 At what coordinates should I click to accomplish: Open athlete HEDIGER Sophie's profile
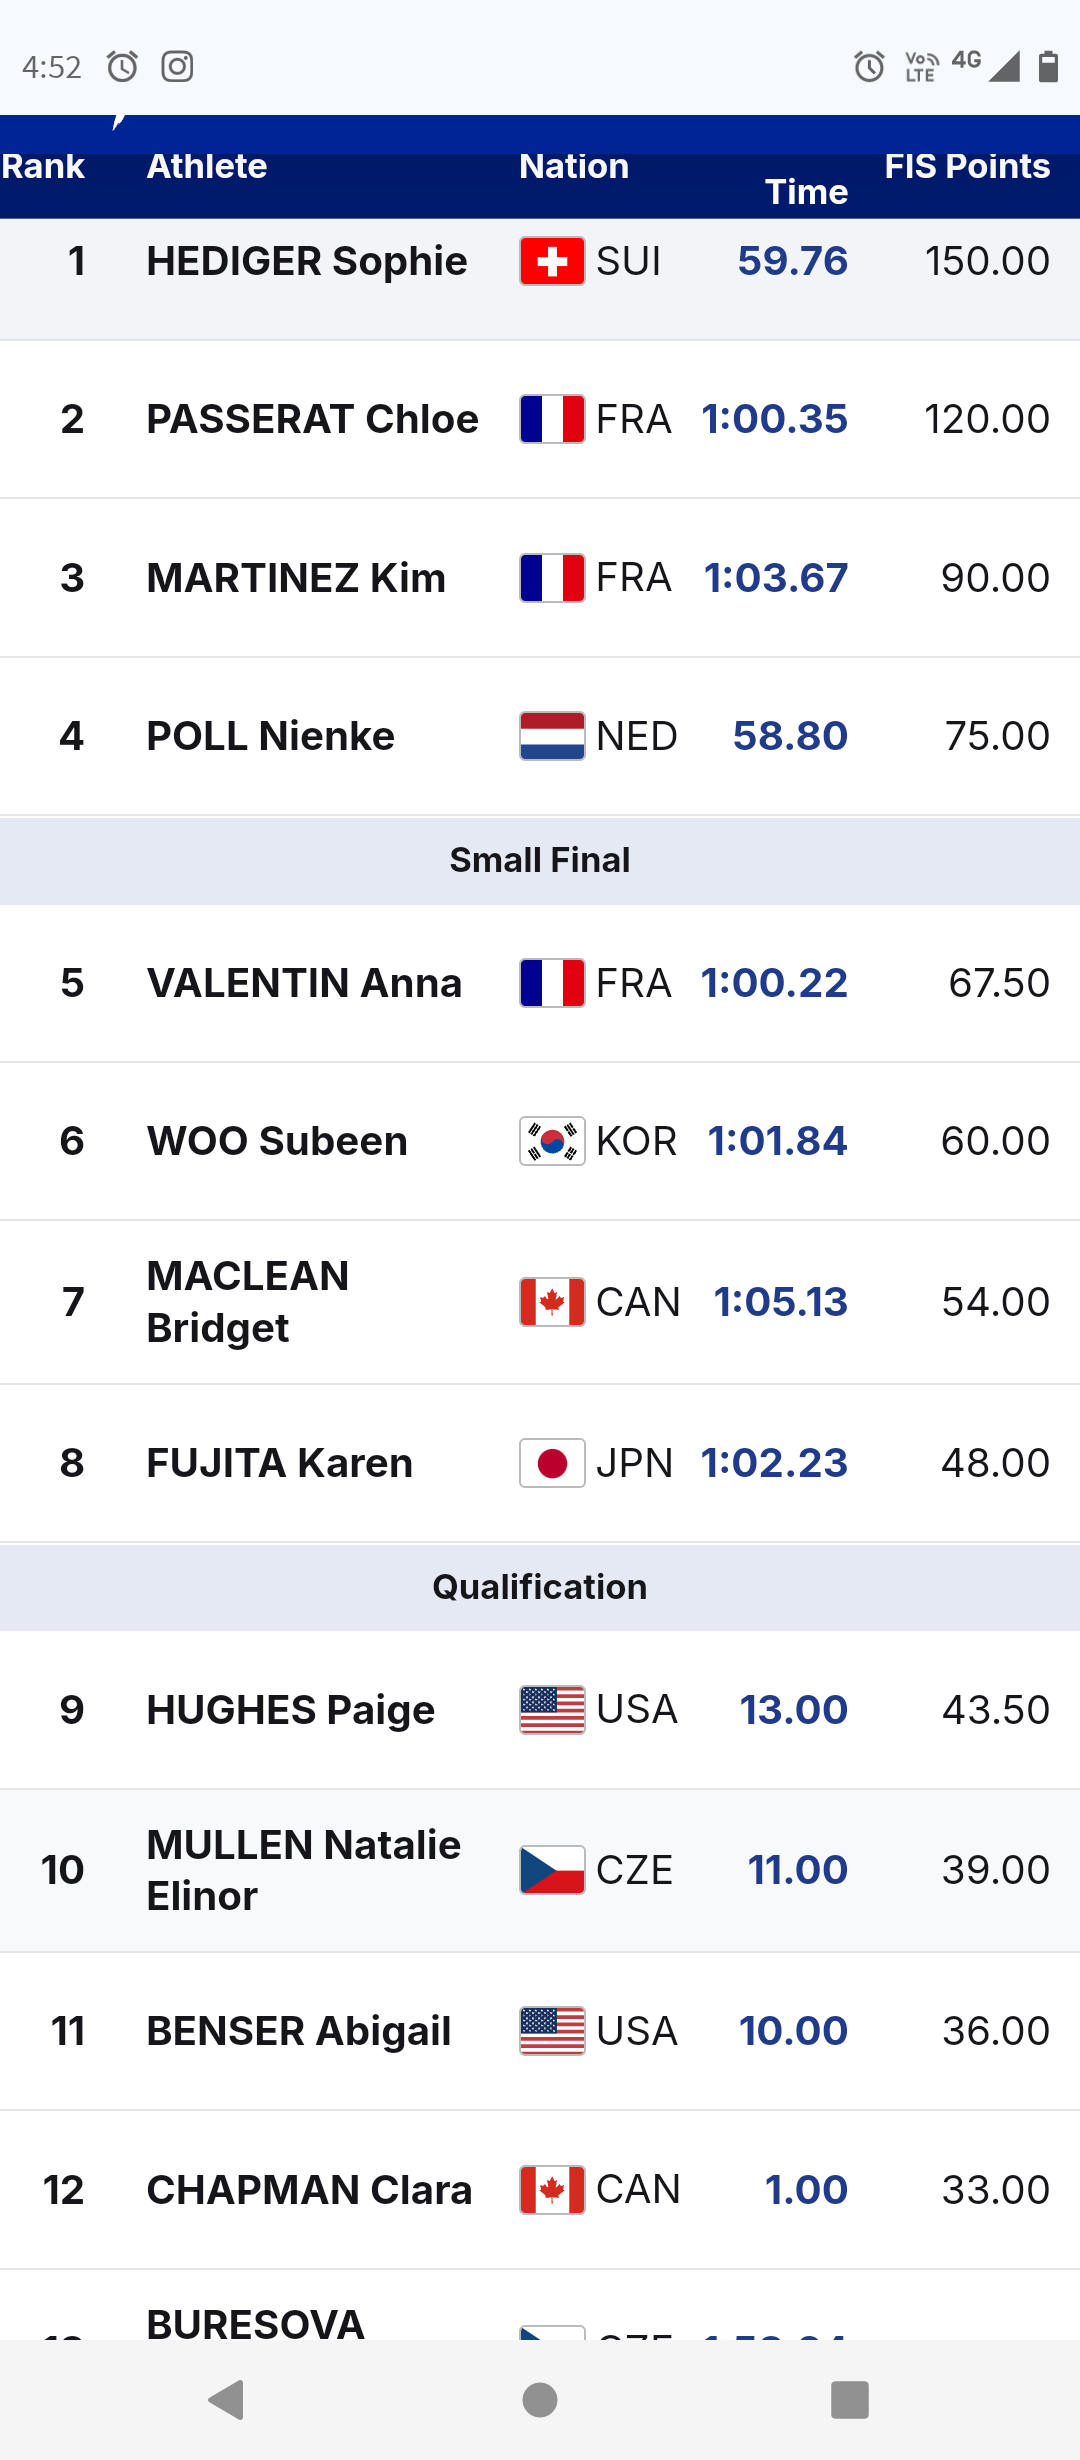point(307,261)
